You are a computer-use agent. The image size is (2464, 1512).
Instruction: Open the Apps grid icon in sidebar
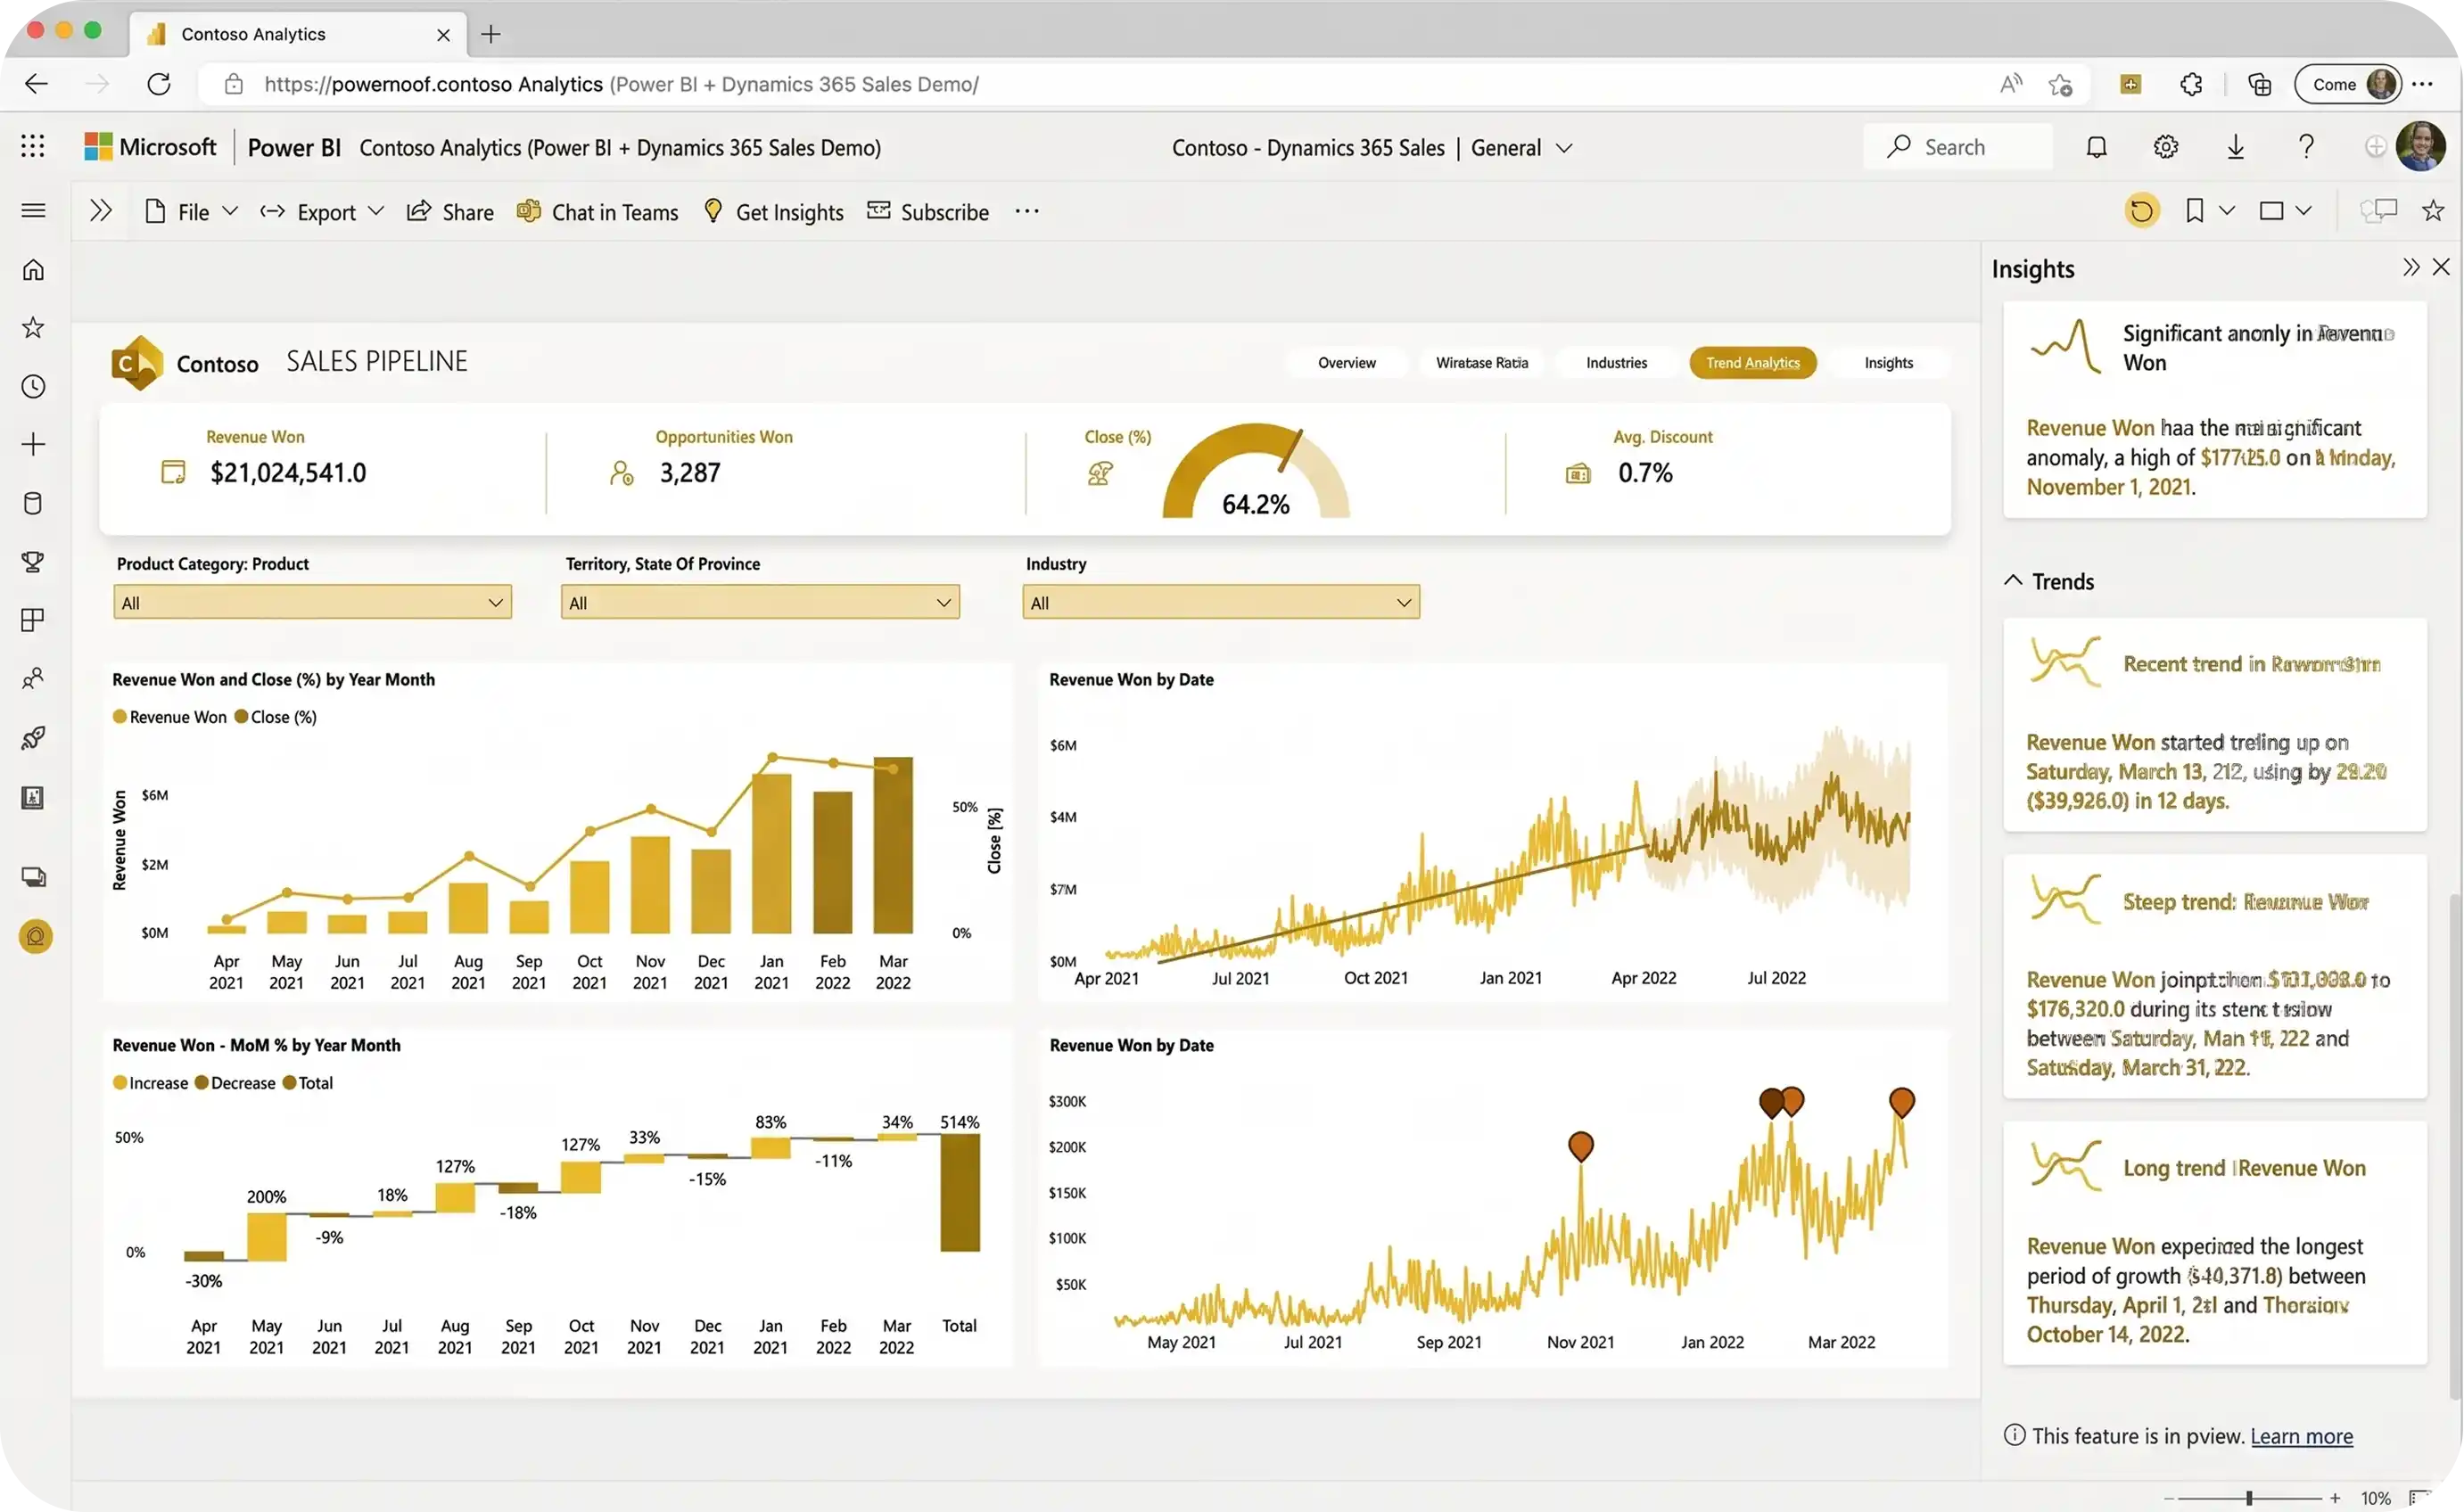[x=33, y=620]
